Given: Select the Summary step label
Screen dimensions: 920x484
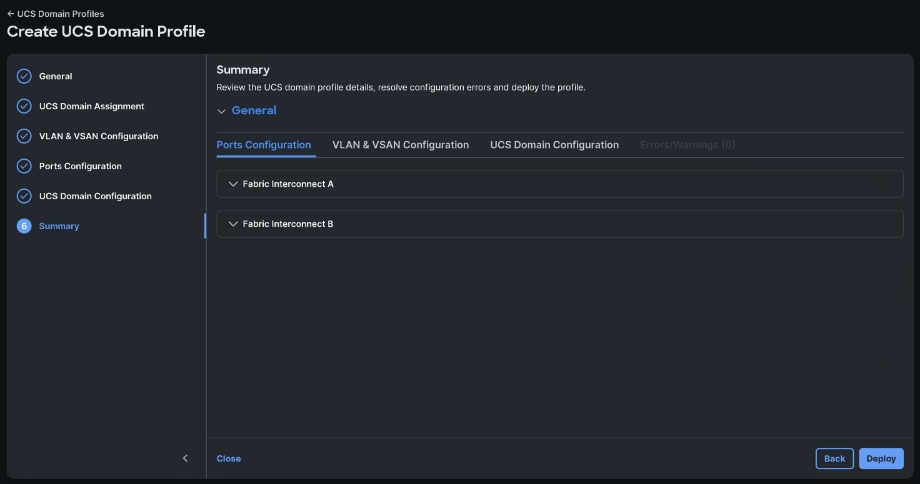Looking at the screenshot, I should point(59,226).
